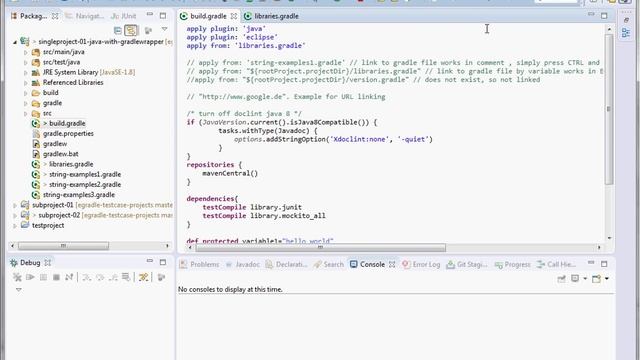Screen dimensions: 640x360
Task: Click the Disconnect debug icon
Action: click(x=69, y=278)
